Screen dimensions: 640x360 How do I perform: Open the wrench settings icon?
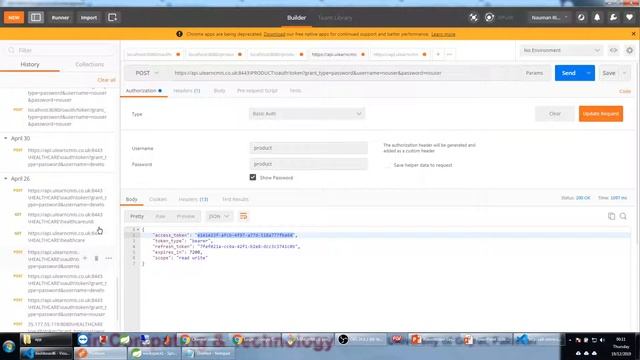[x=613, y=18]
